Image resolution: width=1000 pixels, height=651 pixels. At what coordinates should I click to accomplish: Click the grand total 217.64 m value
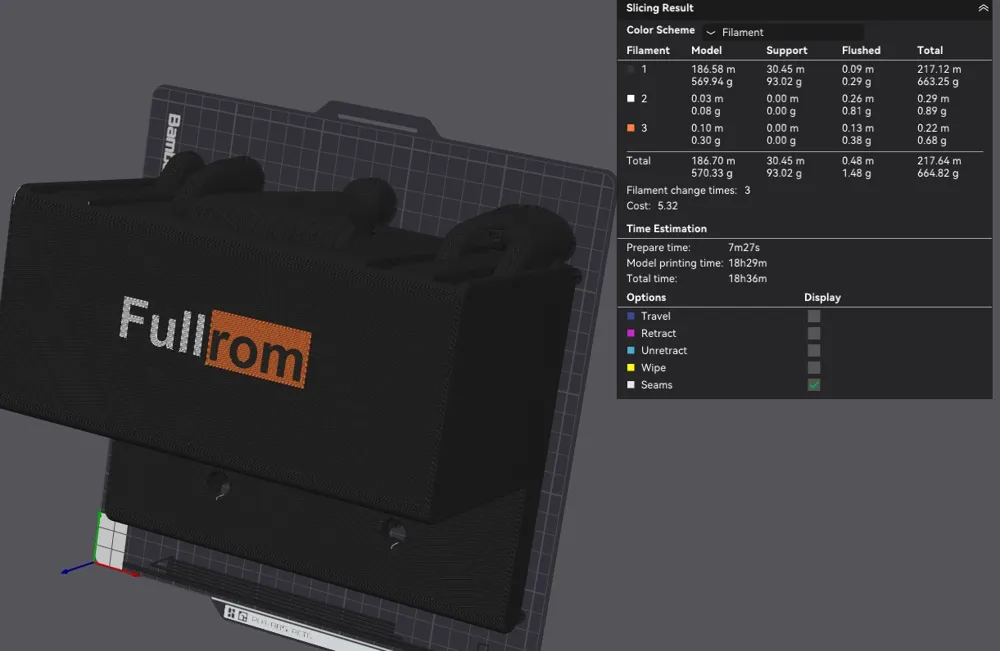[x=939, y=161]
